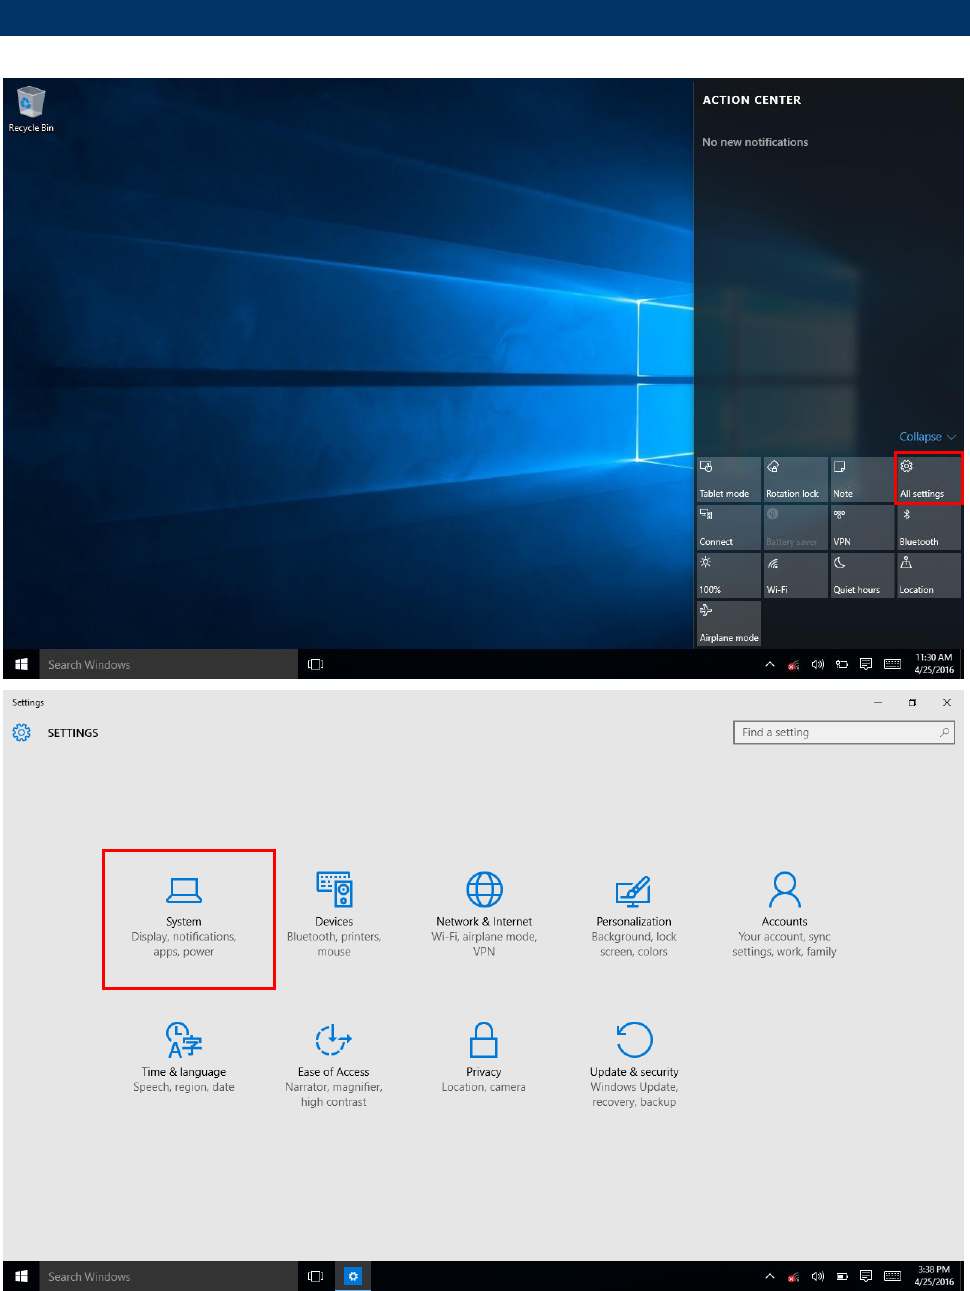The width and height of the screenshot is (970, 1291).
Task: Open the Note quick action tile
Action: (x=862, y=479)
